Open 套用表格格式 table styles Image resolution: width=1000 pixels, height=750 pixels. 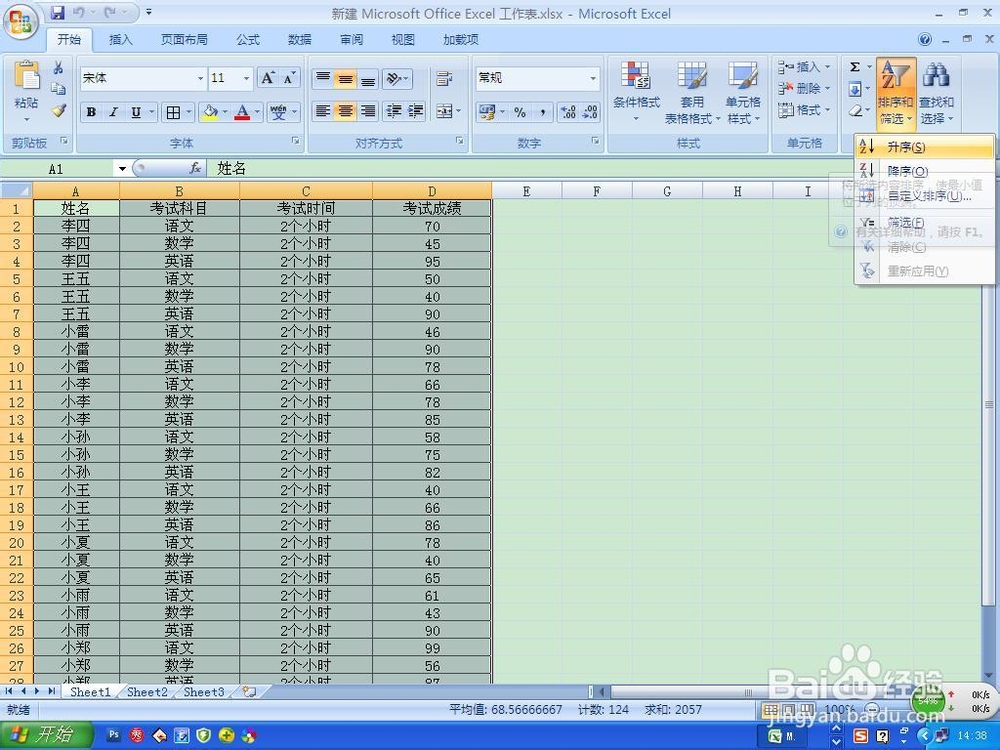coord(691,92)
